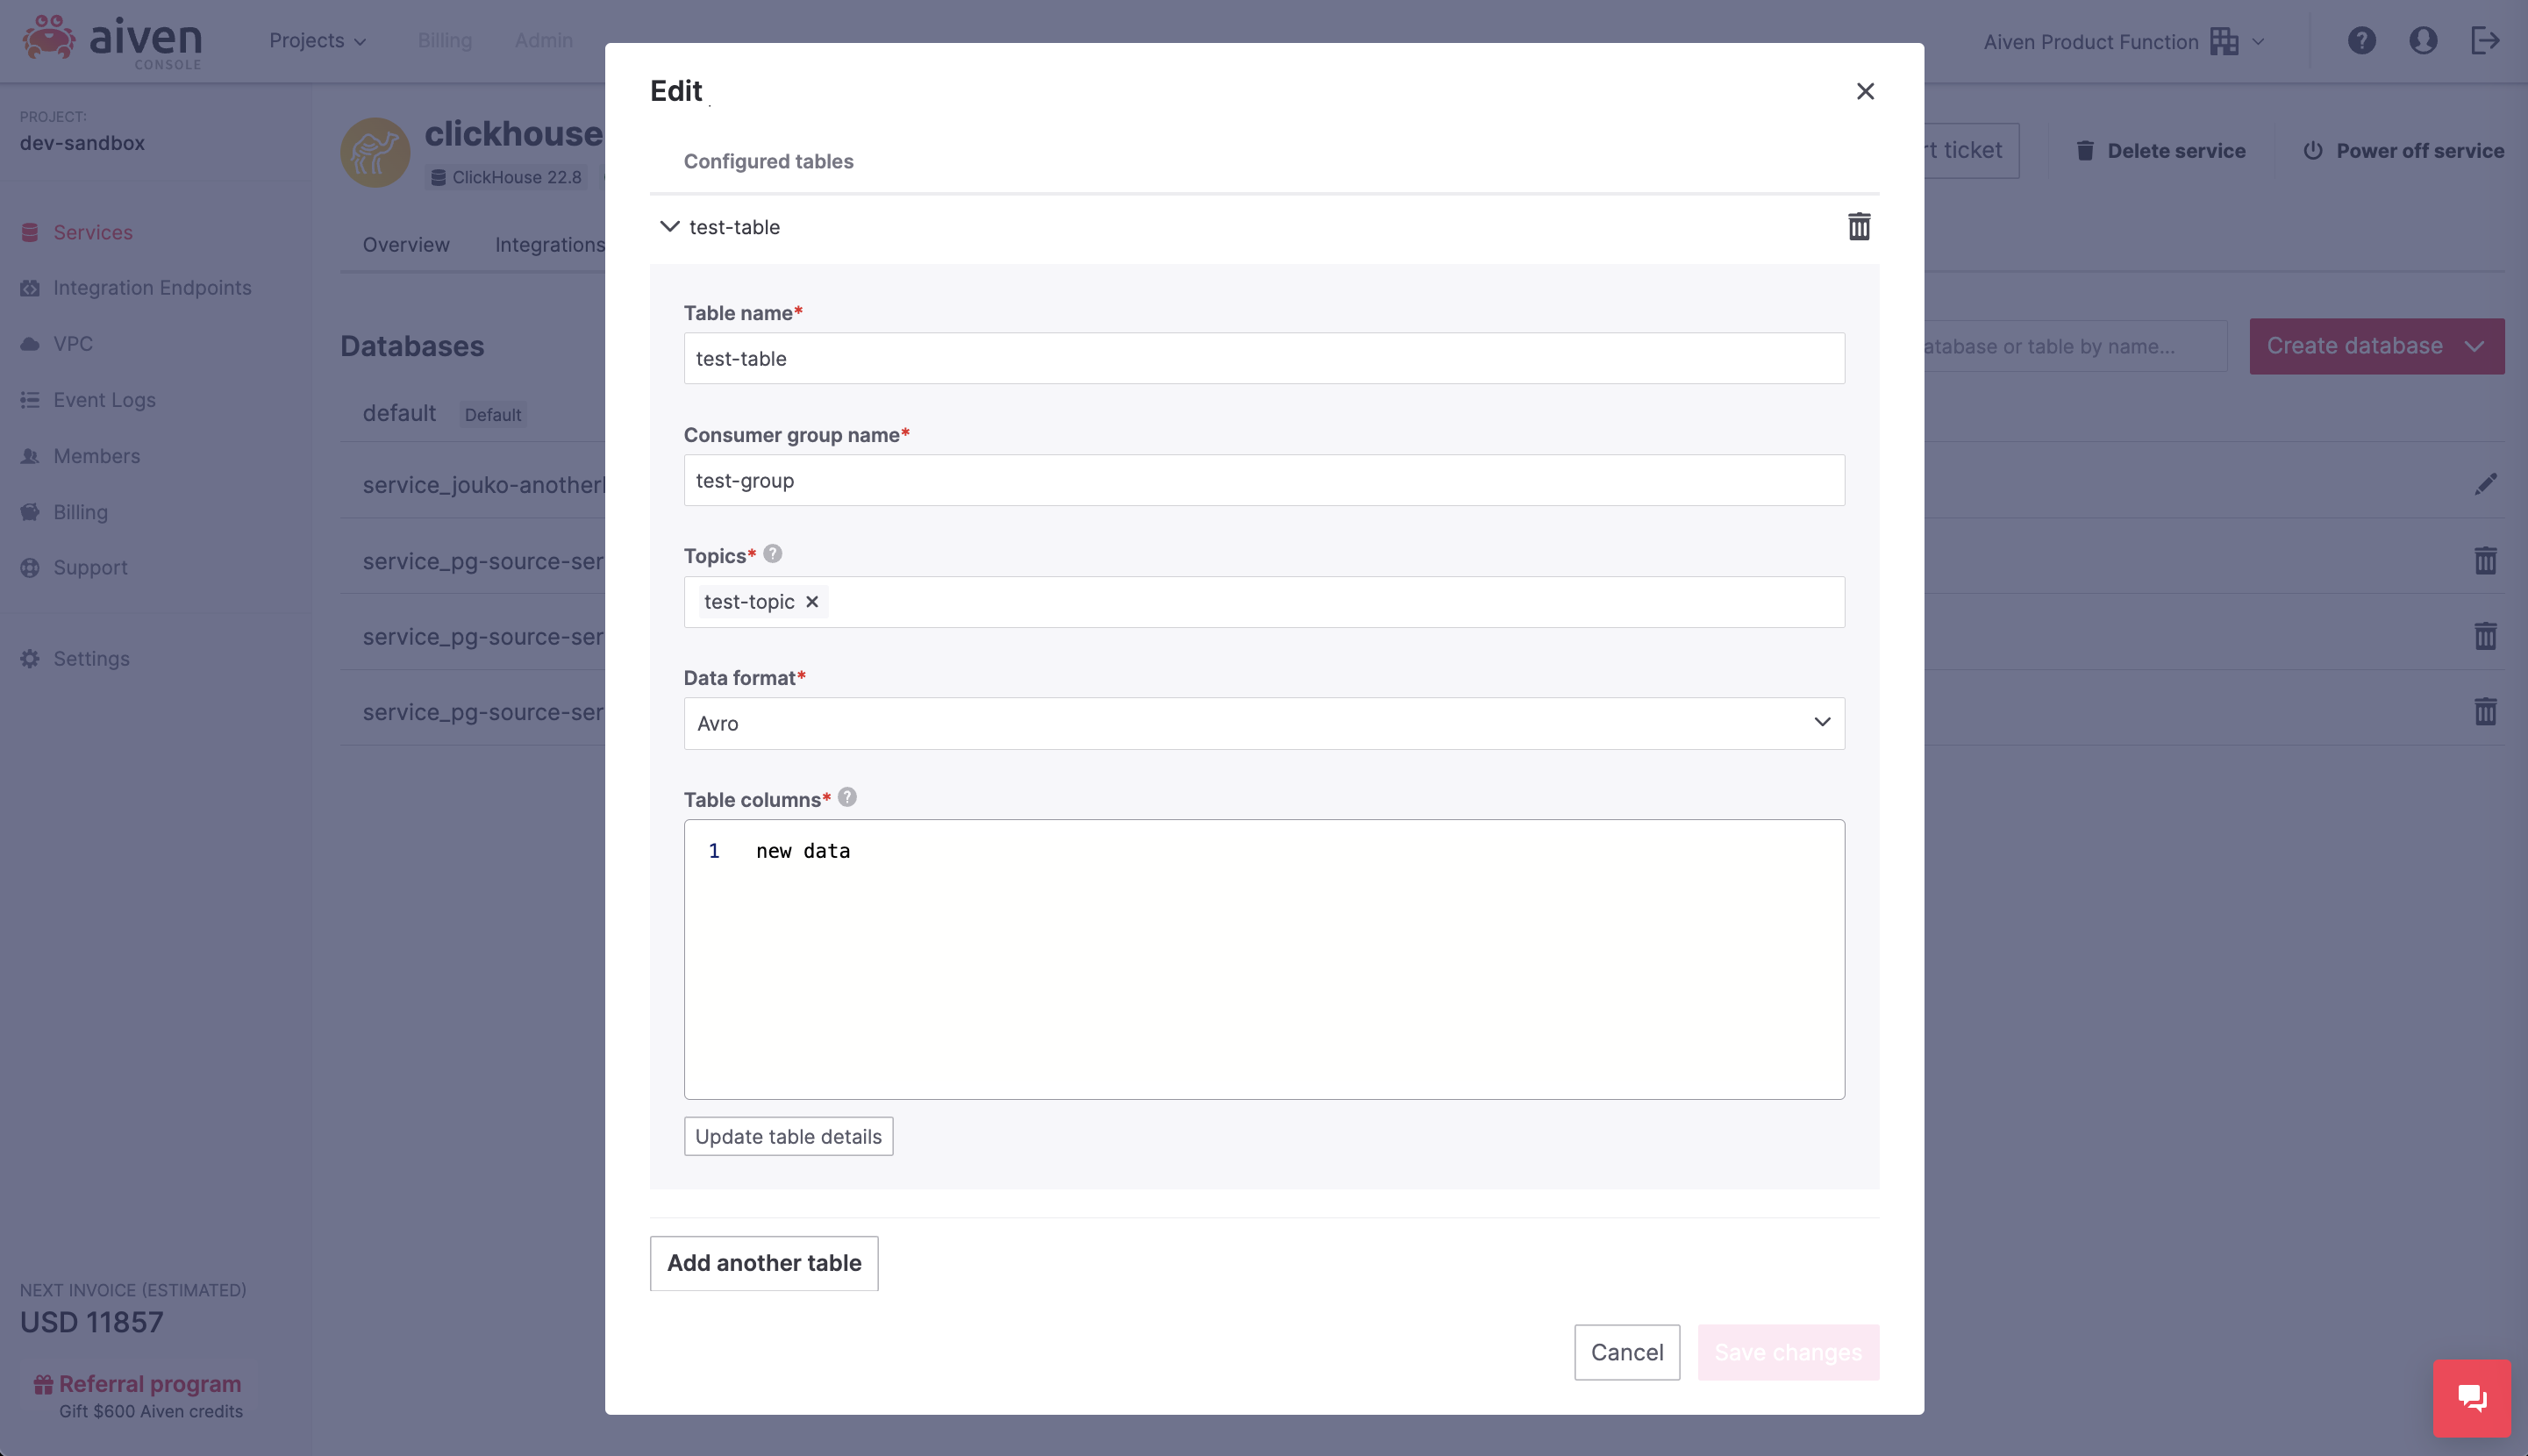
Task: Edit service_jouko-another database with pencil icon
Action: point(2486,485)
